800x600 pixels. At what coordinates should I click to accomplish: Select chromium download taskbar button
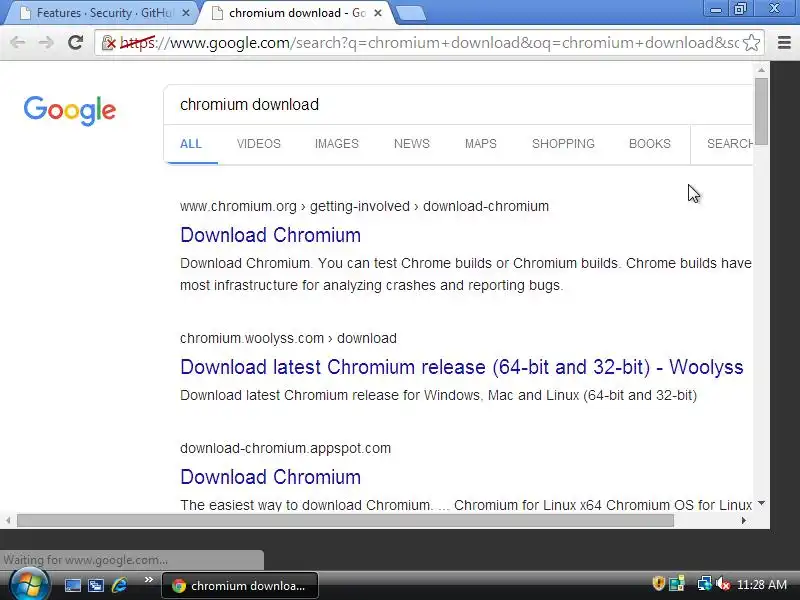coord(240,586)
